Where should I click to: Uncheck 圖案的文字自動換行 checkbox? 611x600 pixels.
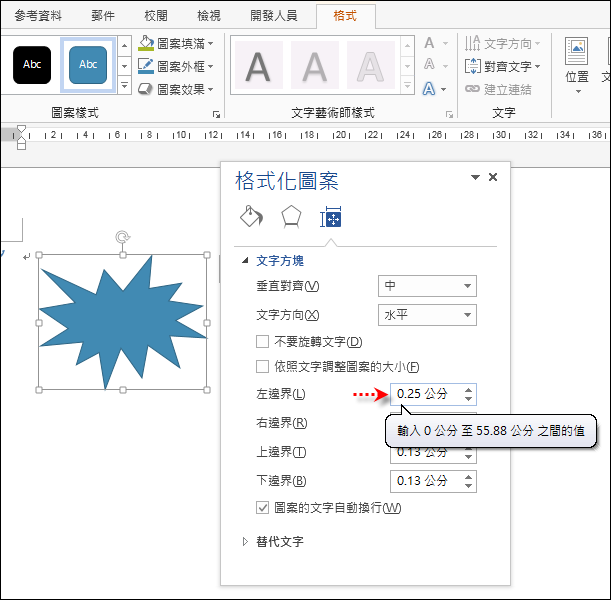coord(262,508)
